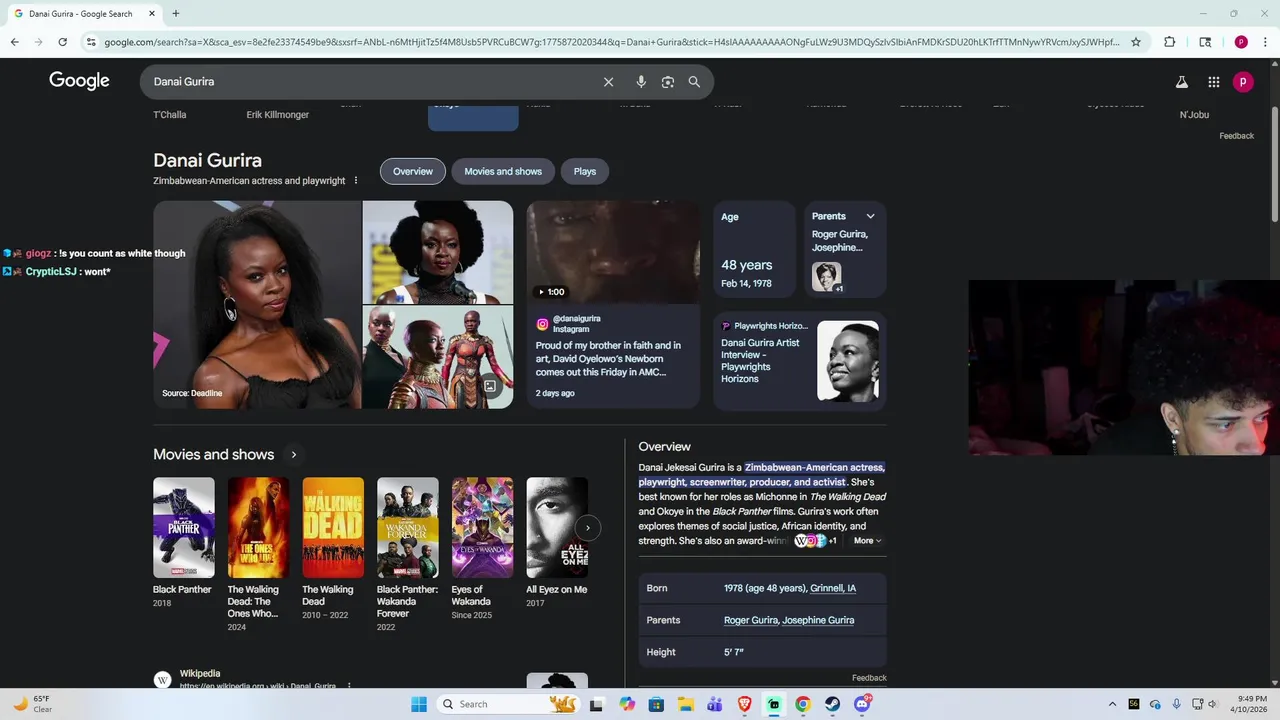The width and height of the screenshot is (1280, 720).
Task: Select the Overview tab
Action: click(413, 171)
